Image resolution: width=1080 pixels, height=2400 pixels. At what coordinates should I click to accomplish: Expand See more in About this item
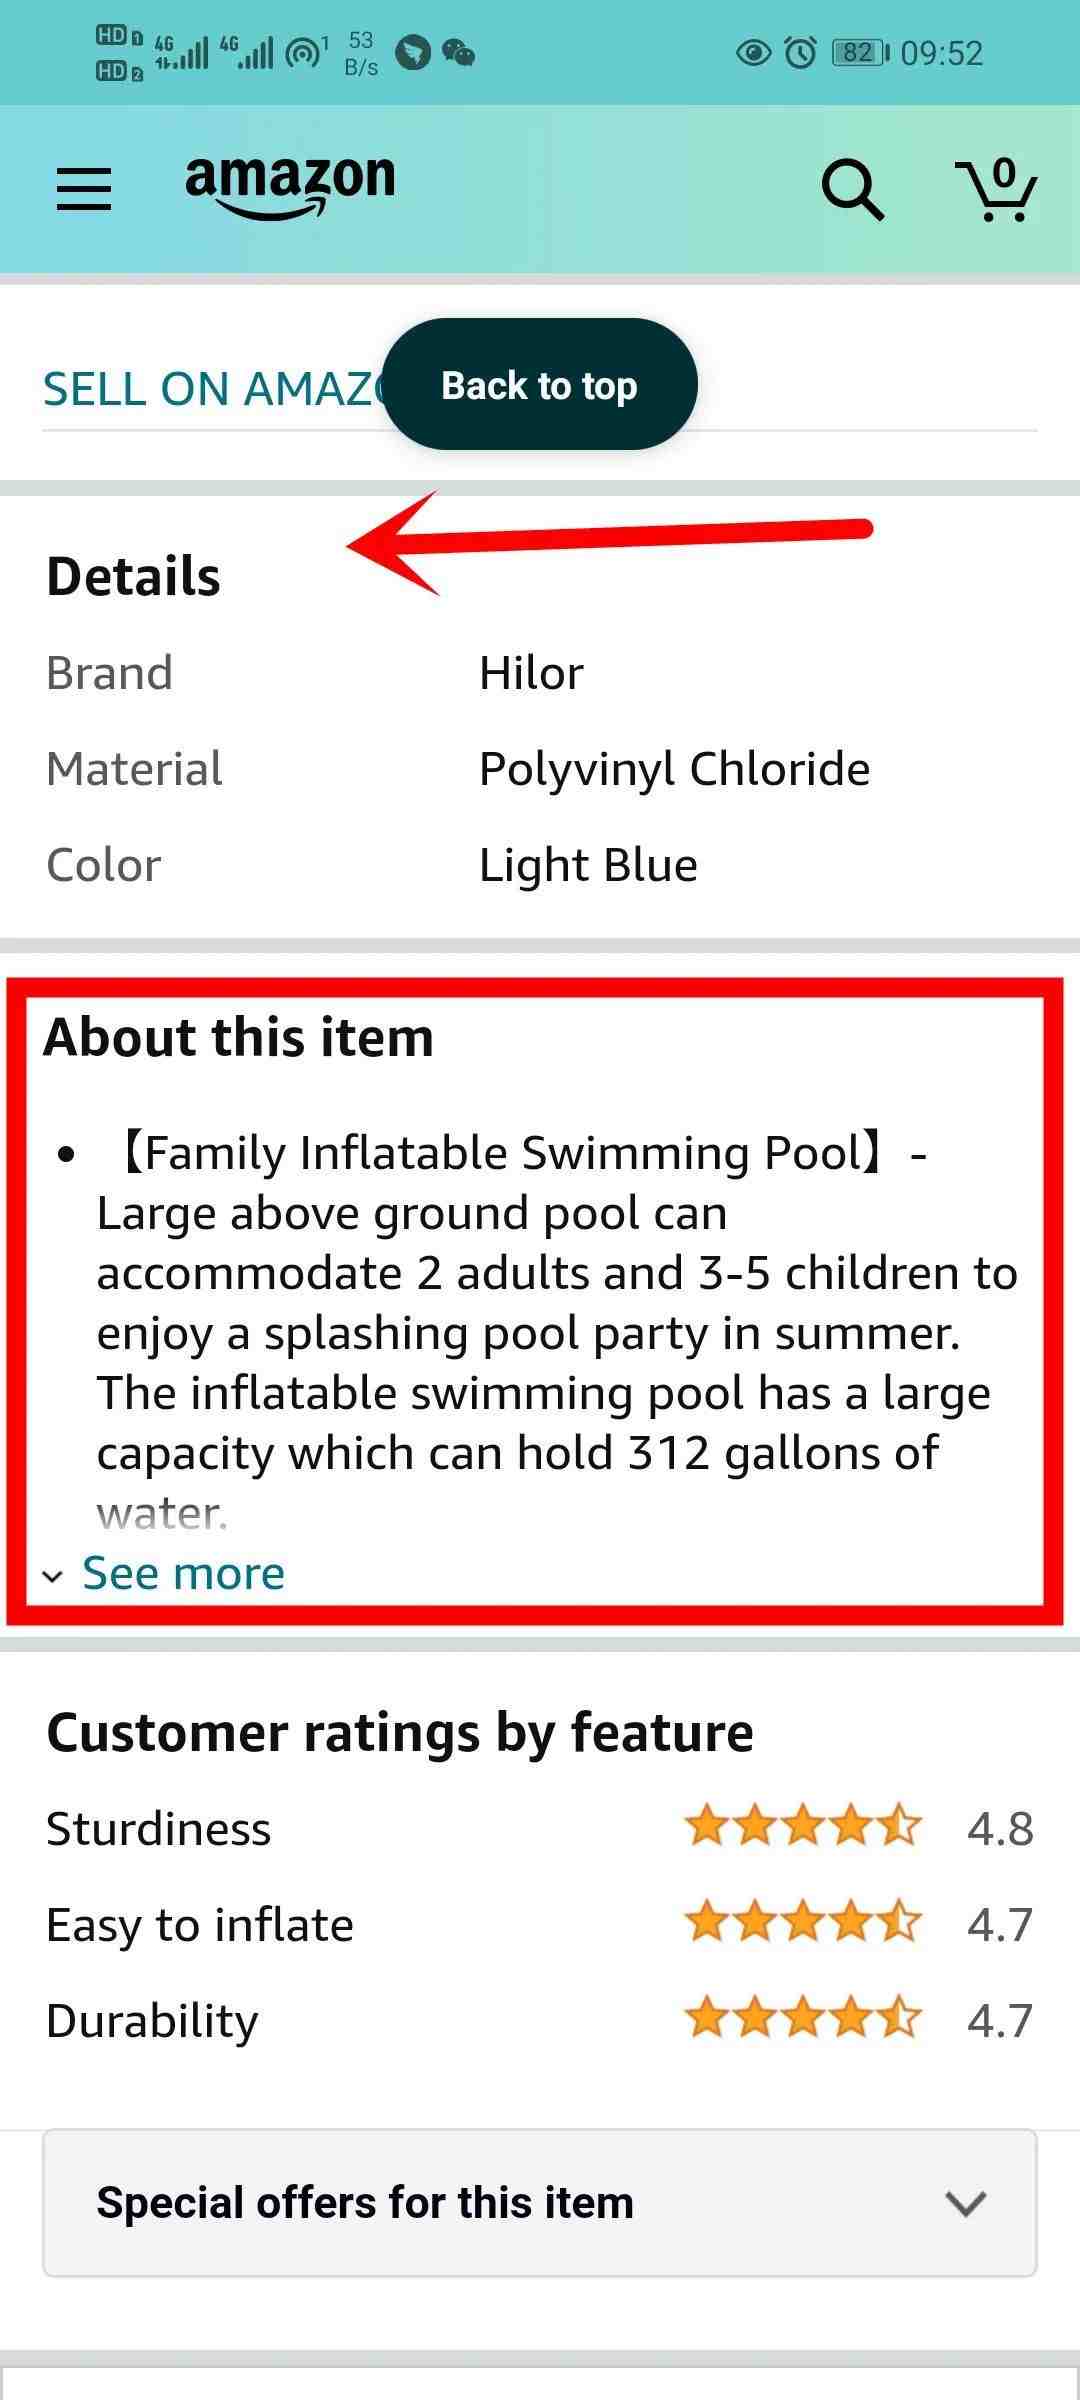tap(183, 1573)
